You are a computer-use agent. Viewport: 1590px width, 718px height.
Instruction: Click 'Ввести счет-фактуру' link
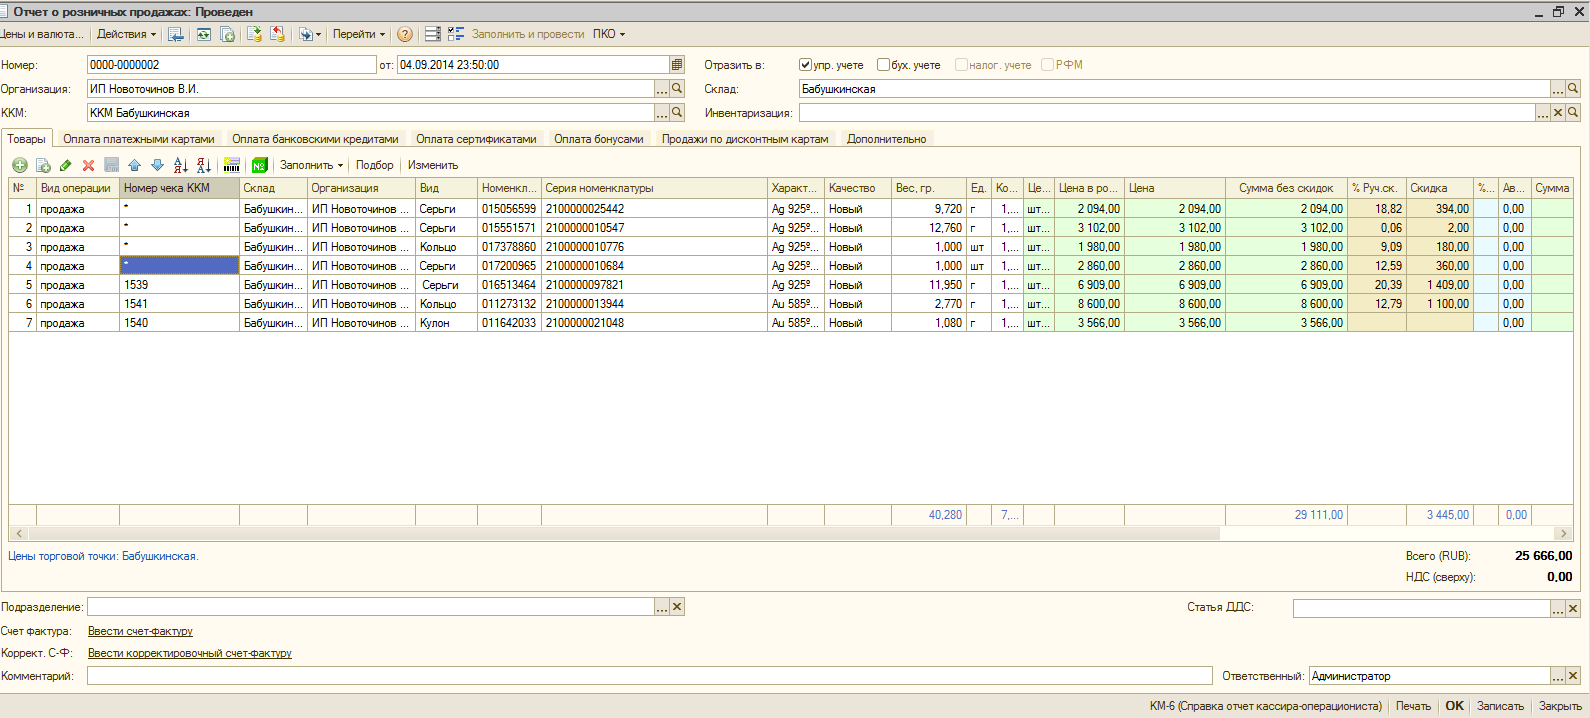(140, 631)
